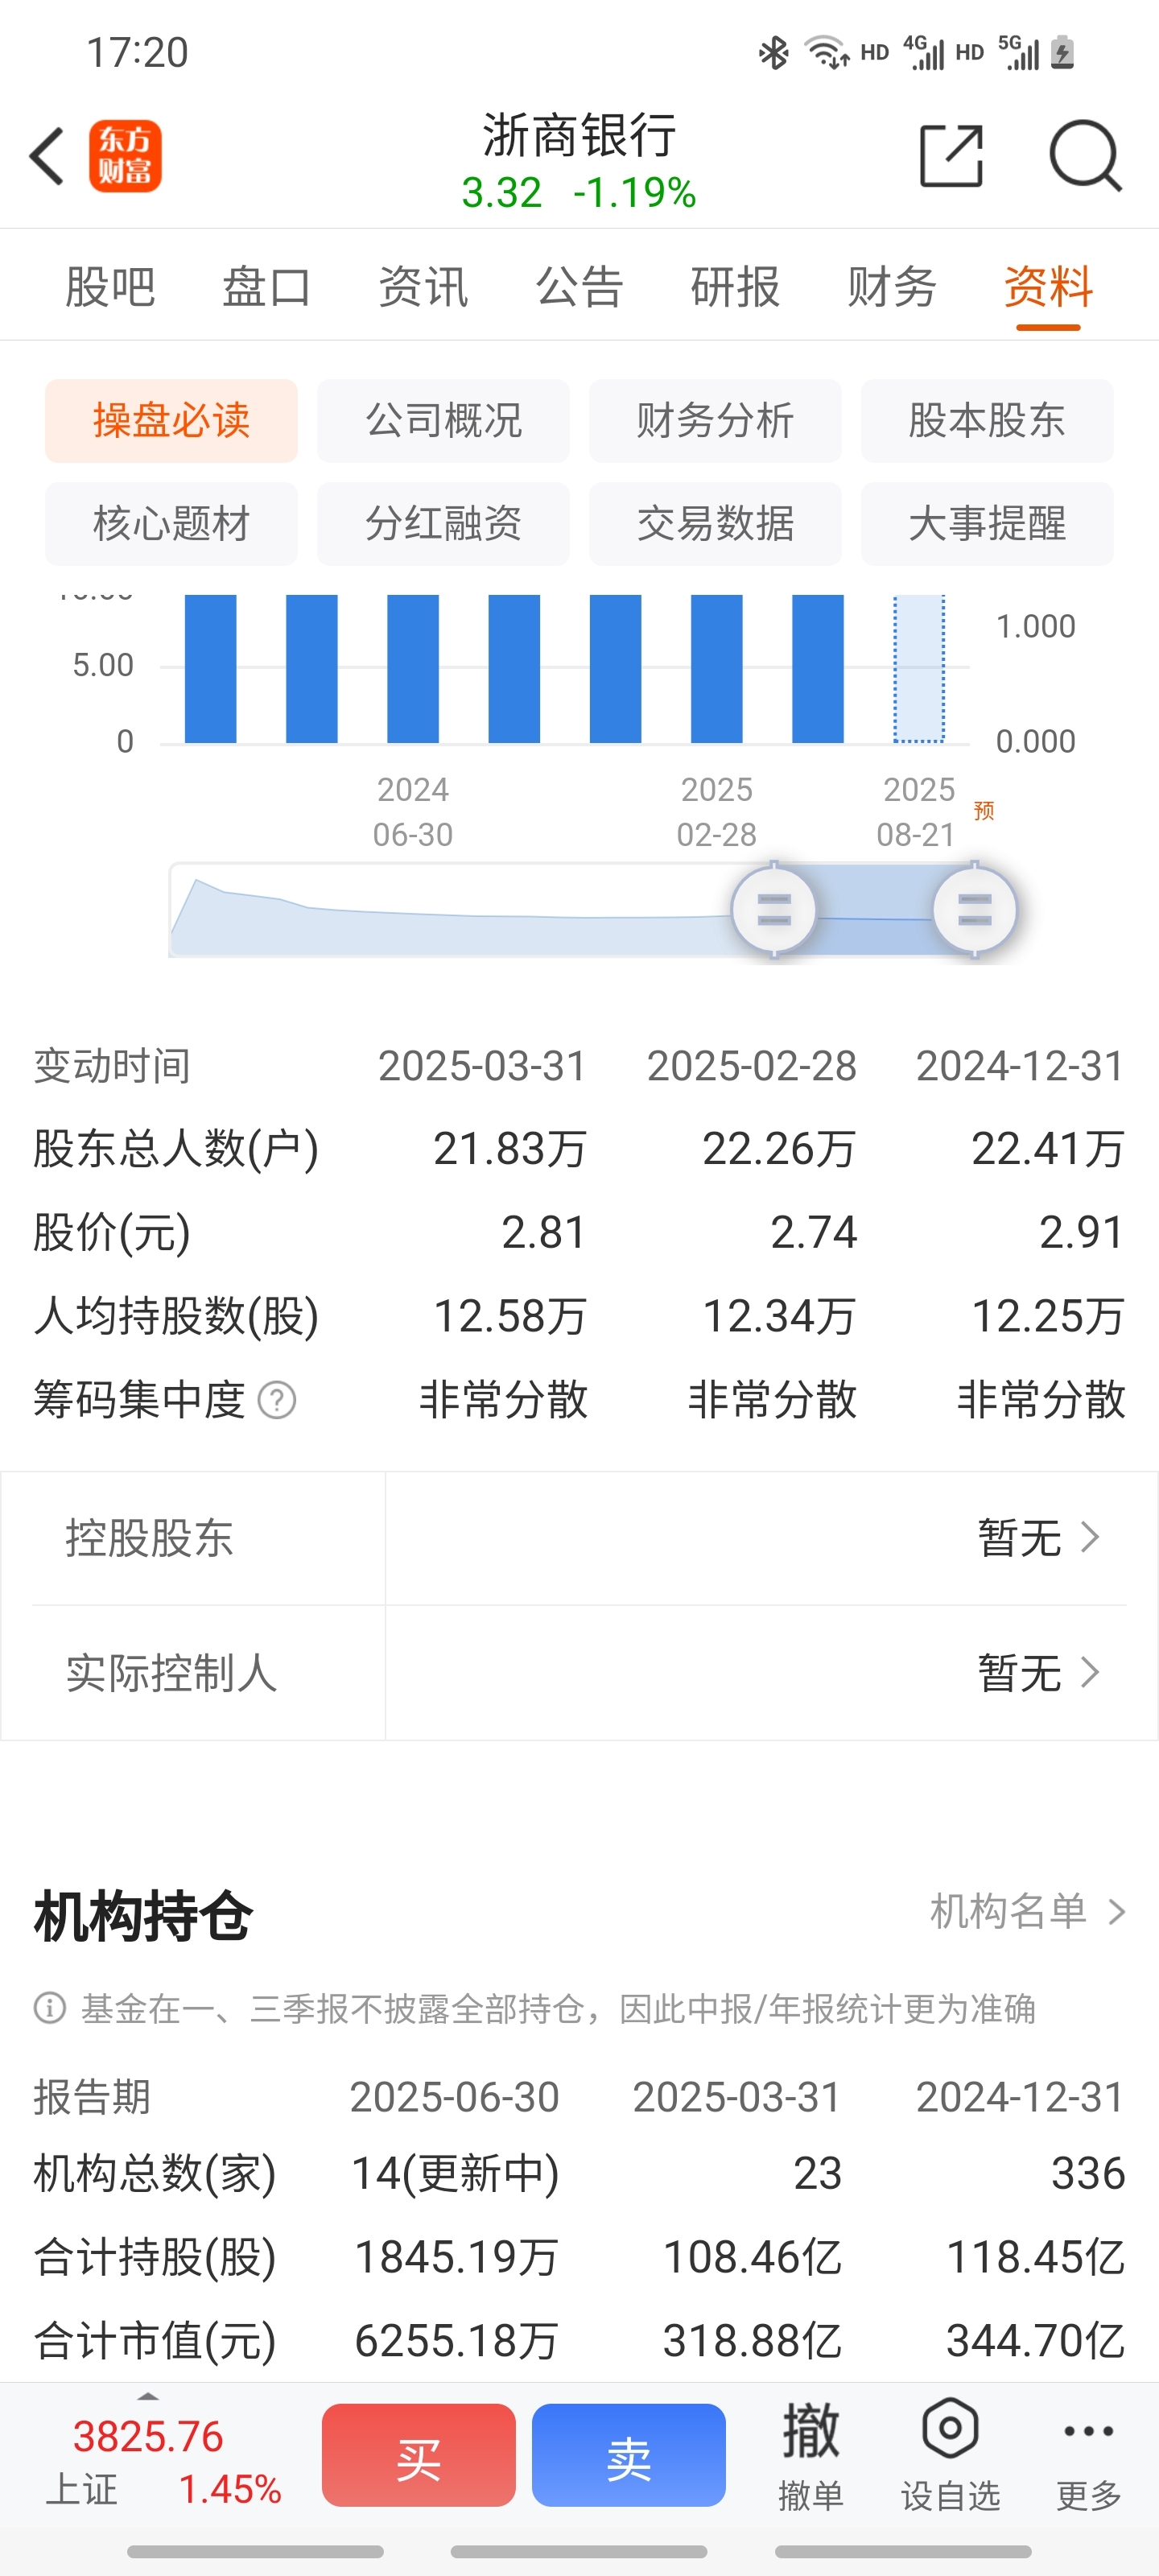
Task: Tap the Bluetooth status icon
Action: click(x=773, y=52)
